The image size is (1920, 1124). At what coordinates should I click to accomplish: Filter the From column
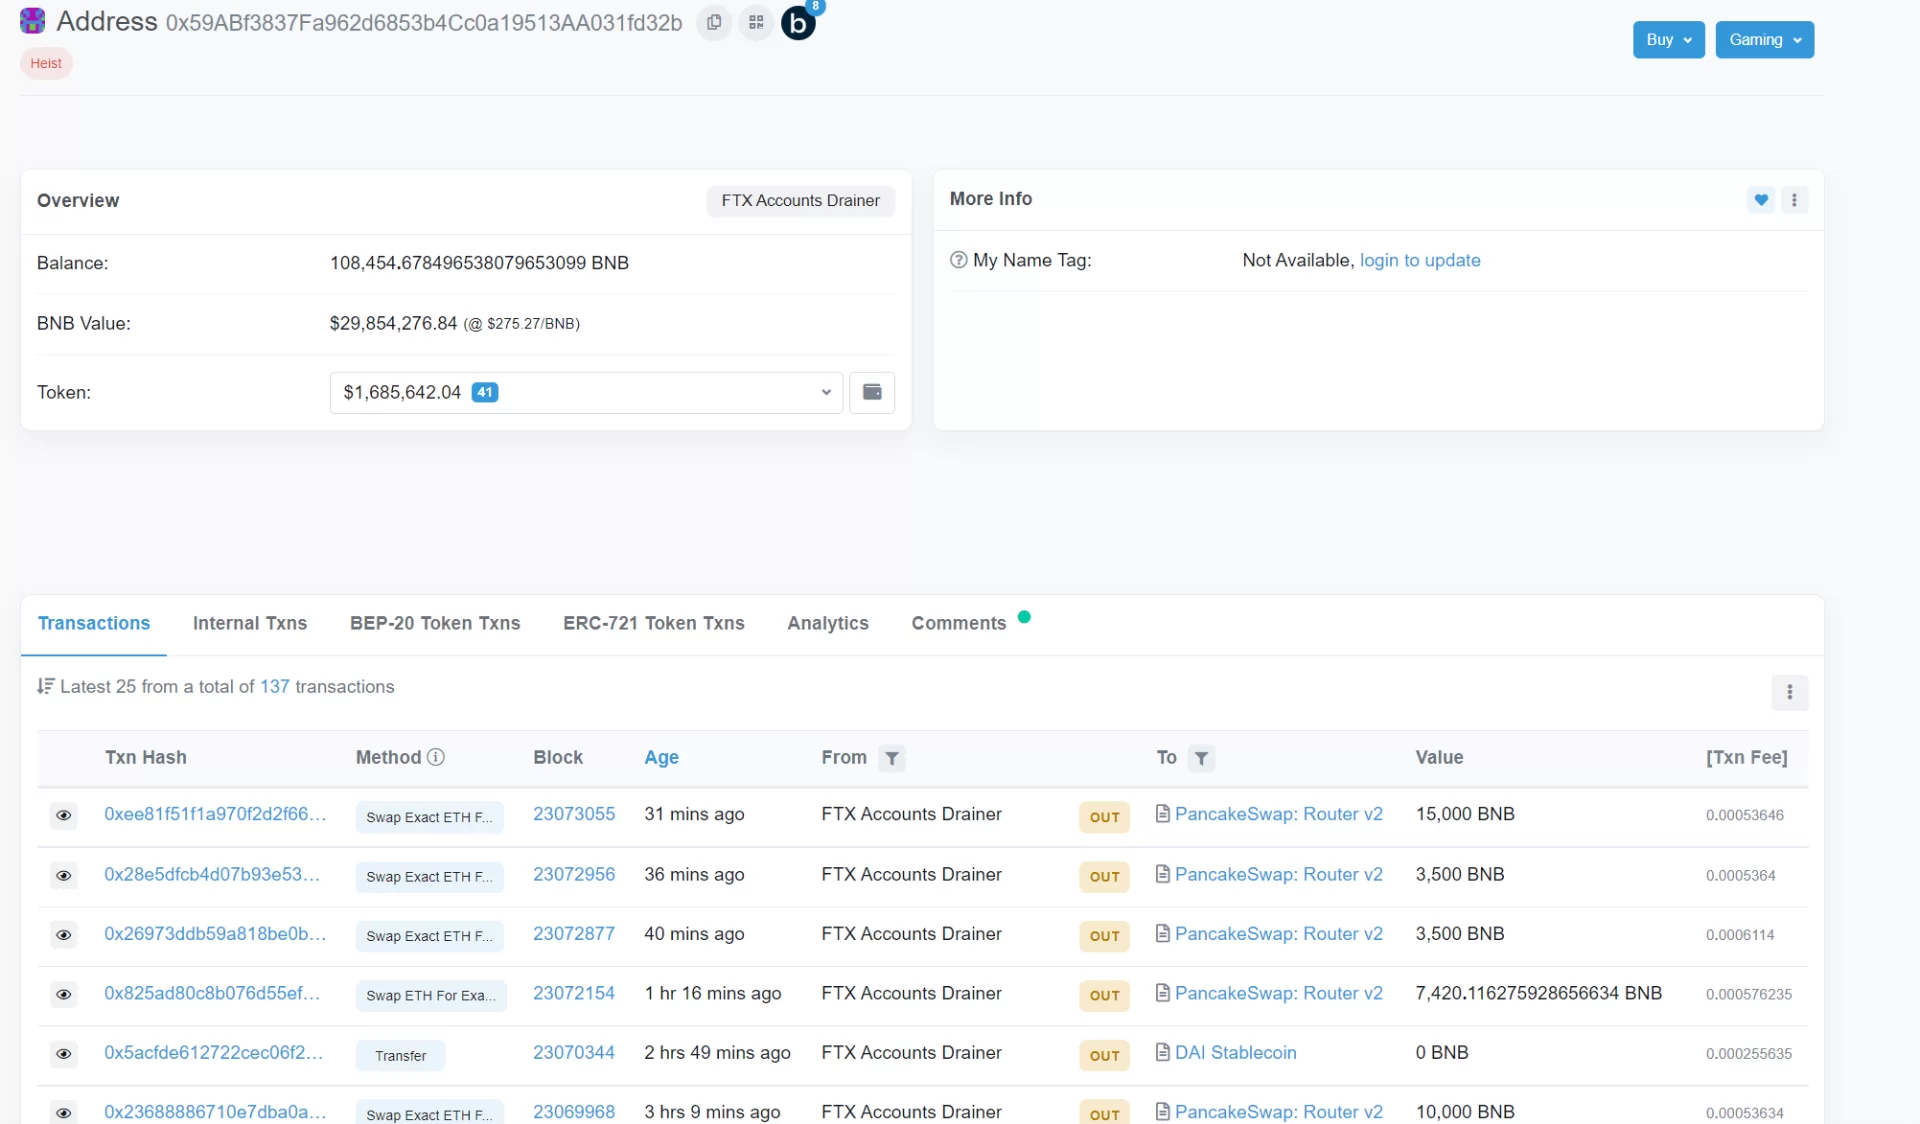click(892, 759)
